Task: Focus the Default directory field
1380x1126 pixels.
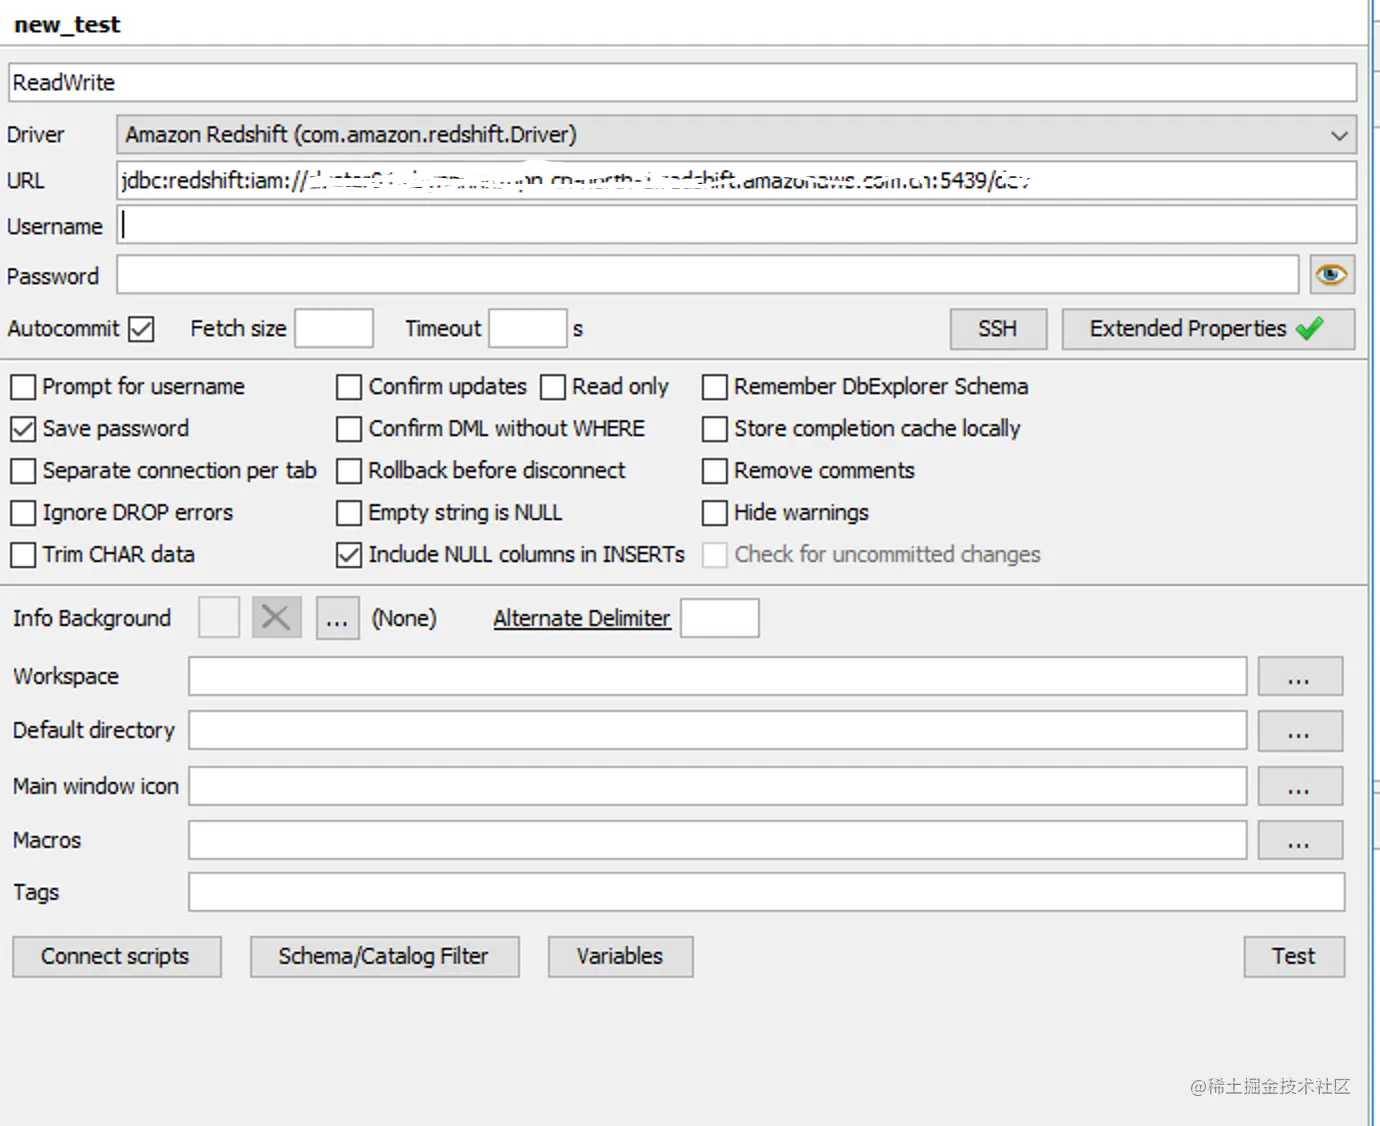Action: click(x=718, y=731)
